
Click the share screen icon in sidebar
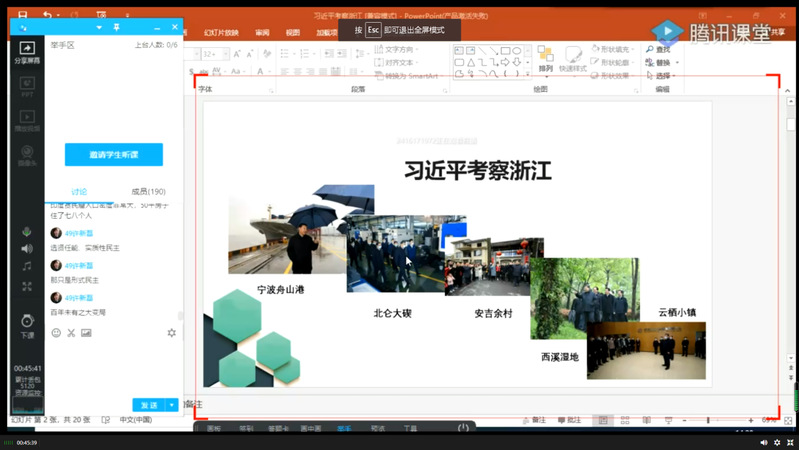(27, 53)
